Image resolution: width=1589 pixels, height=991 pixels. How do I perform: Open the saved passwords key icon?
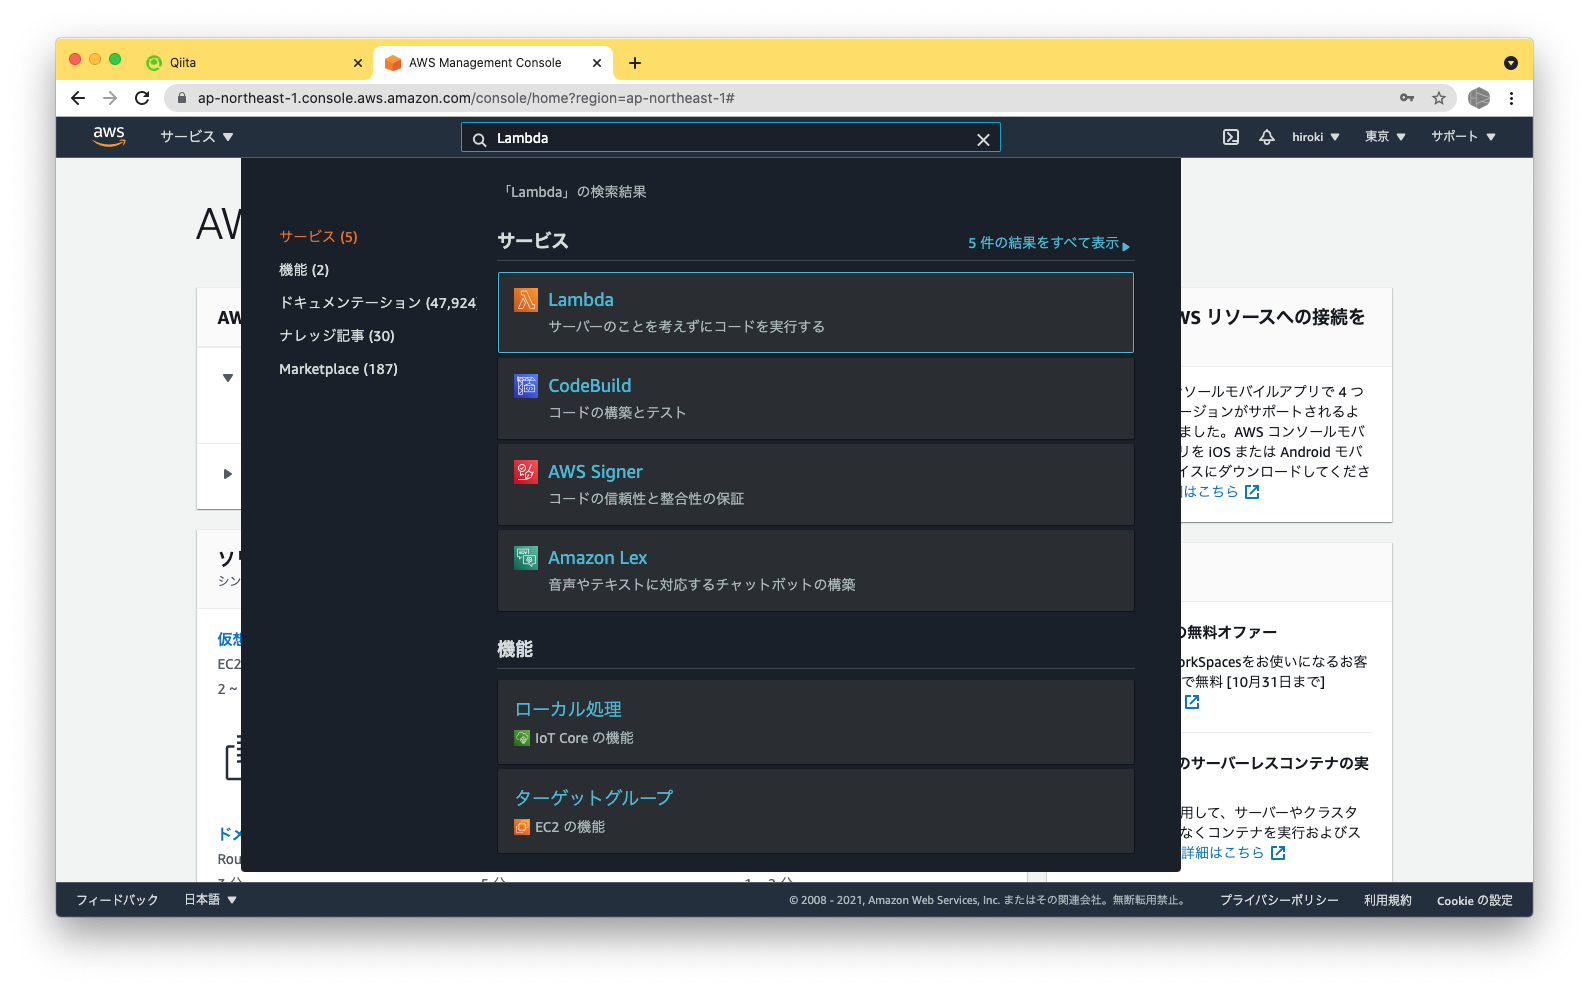coord(1407,98)
